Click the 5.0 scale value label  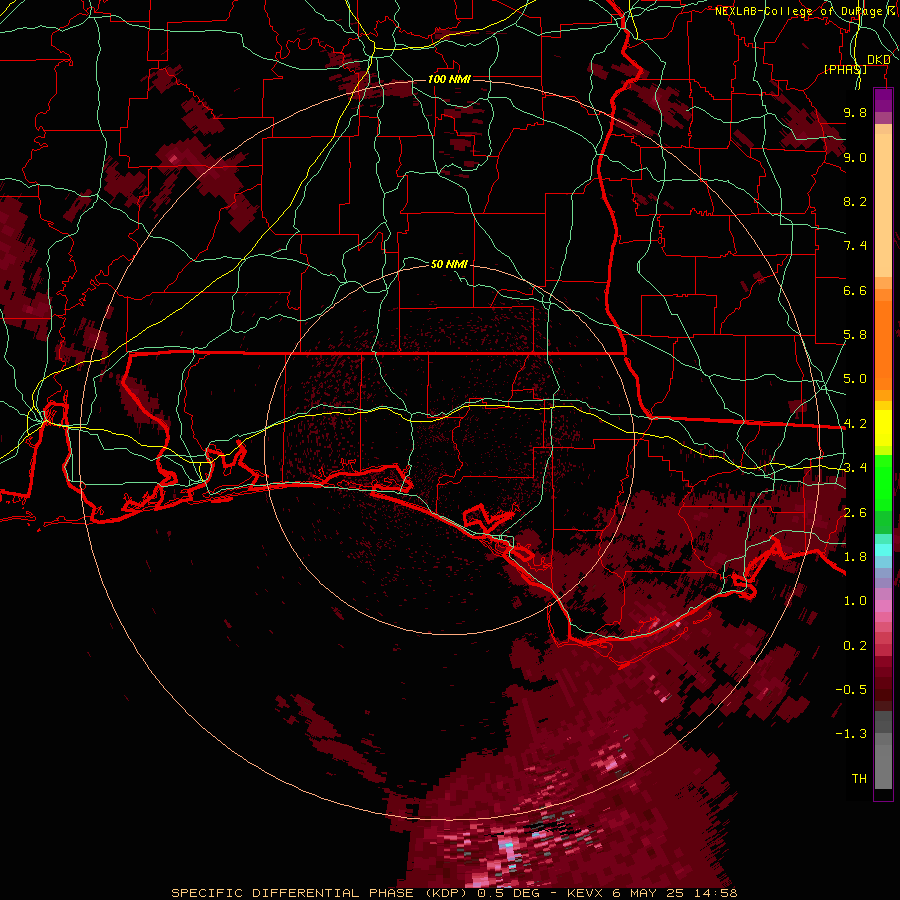tap(855, 379)
